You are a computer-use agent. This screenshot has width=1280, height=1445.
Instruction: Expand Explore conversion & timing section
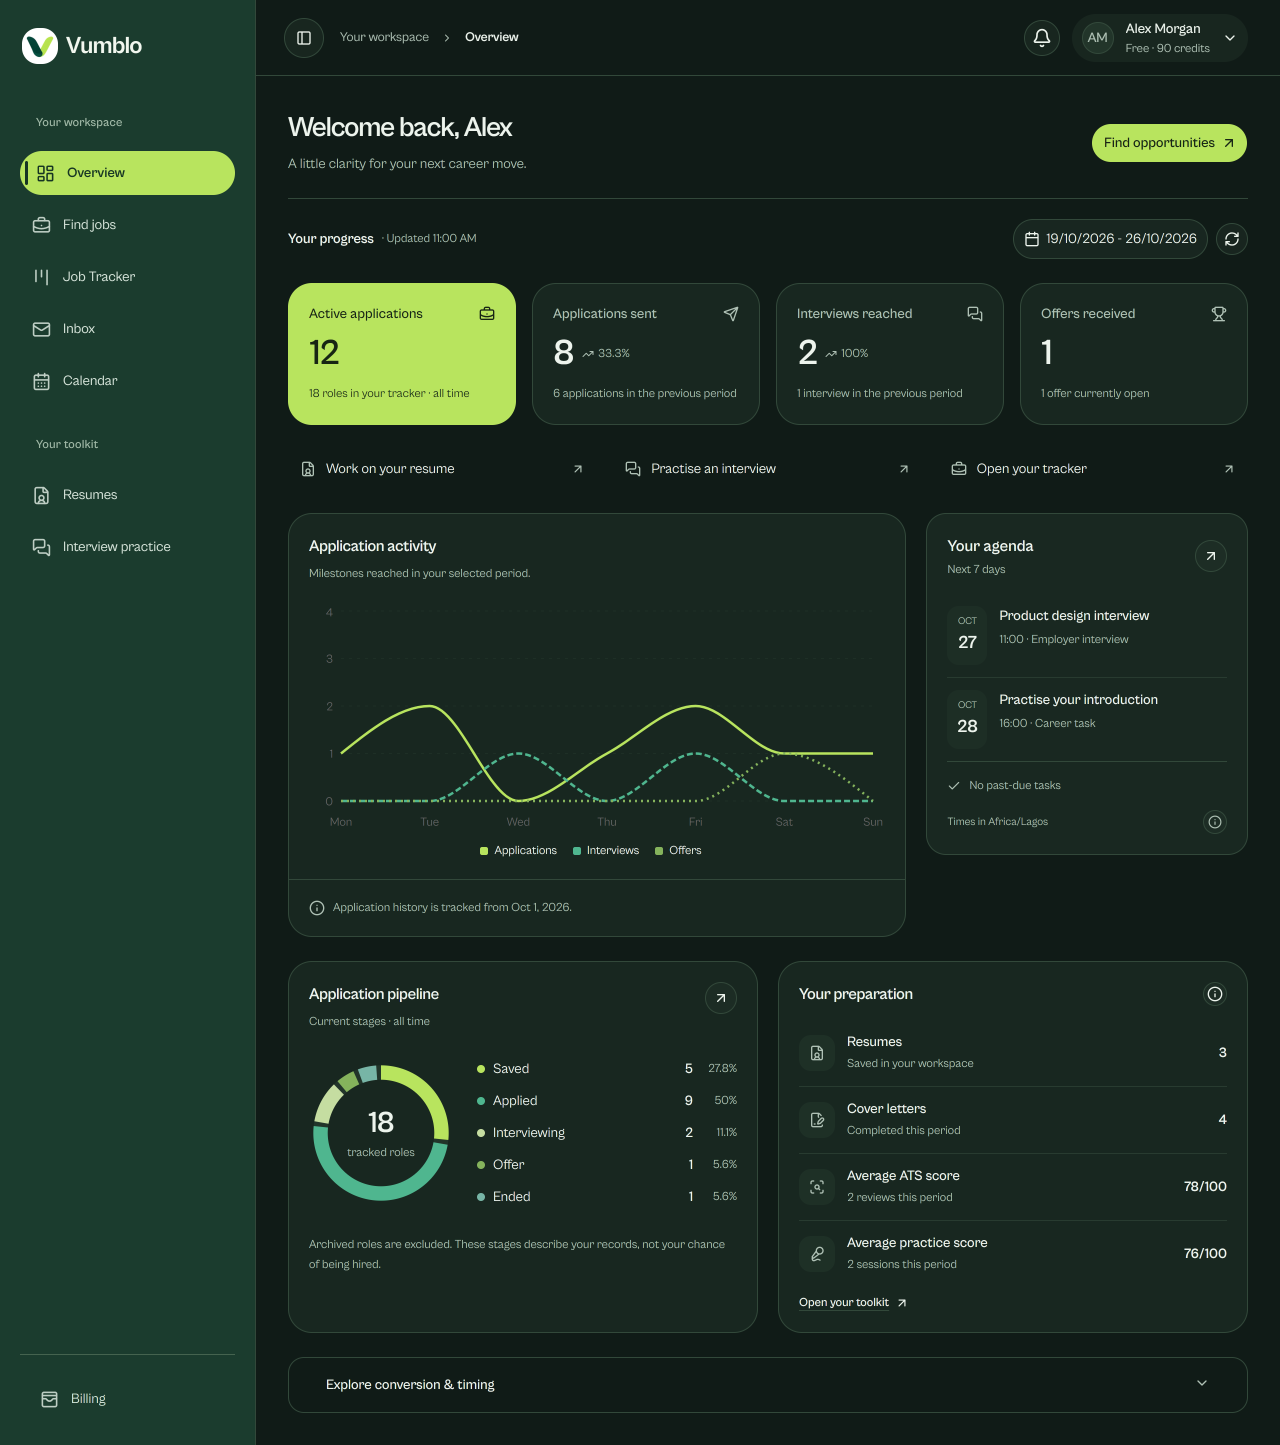tap(768, 1385)
